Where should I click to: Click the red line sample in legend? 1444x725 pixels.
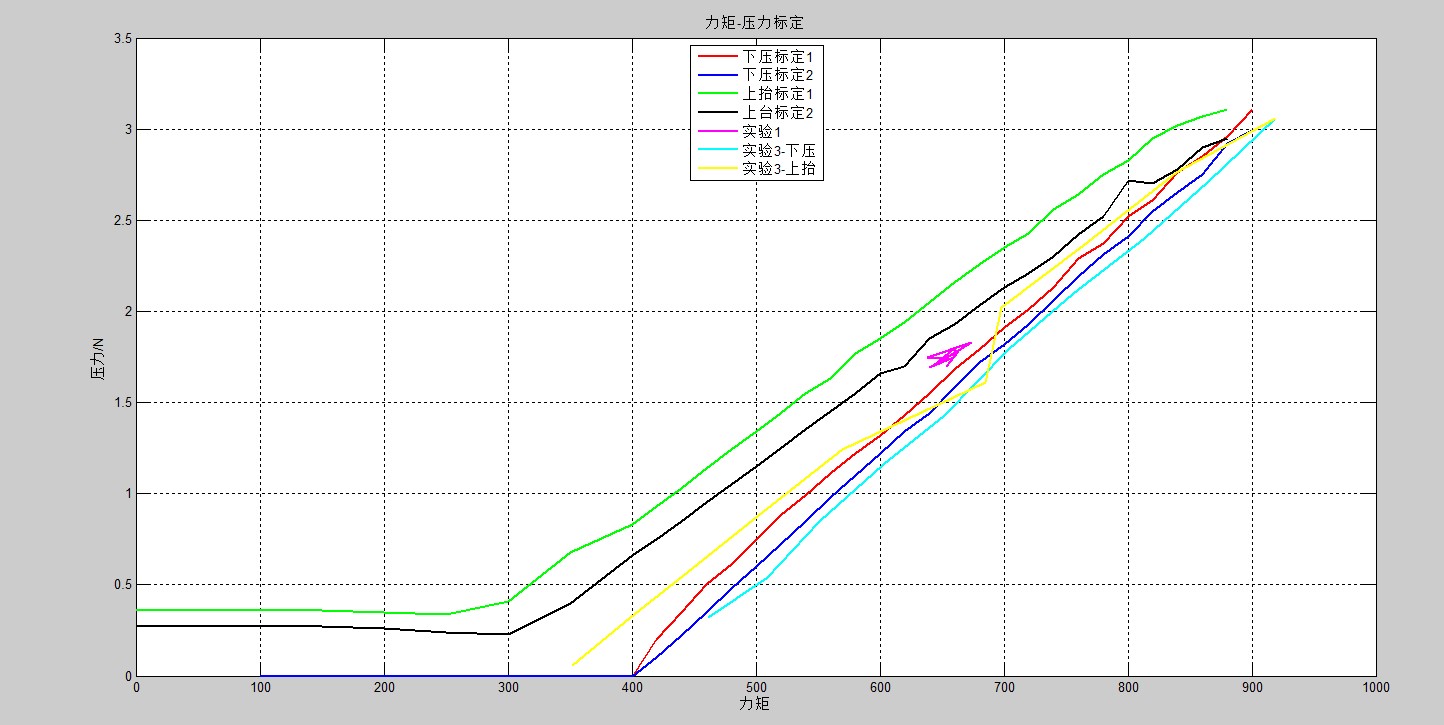[716, 56]
